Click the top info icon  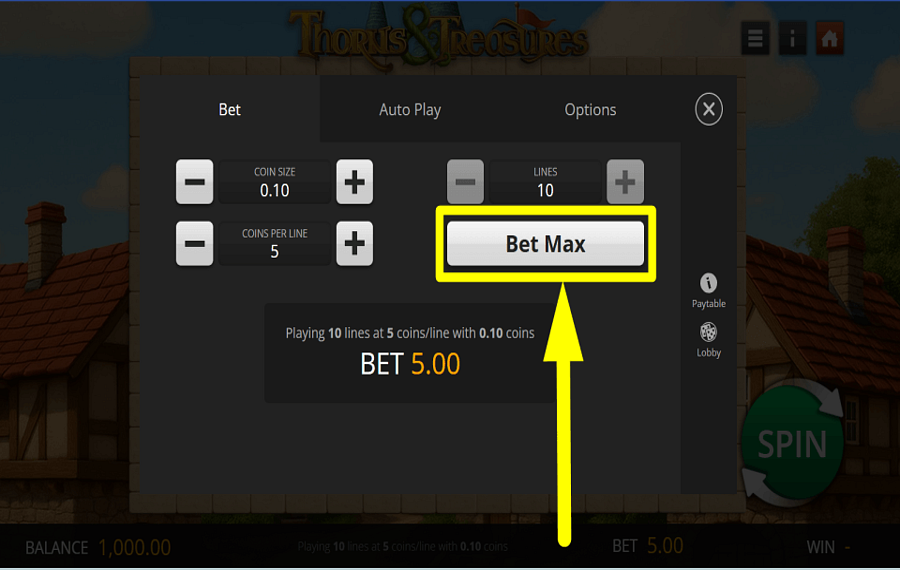pos(792,38)
